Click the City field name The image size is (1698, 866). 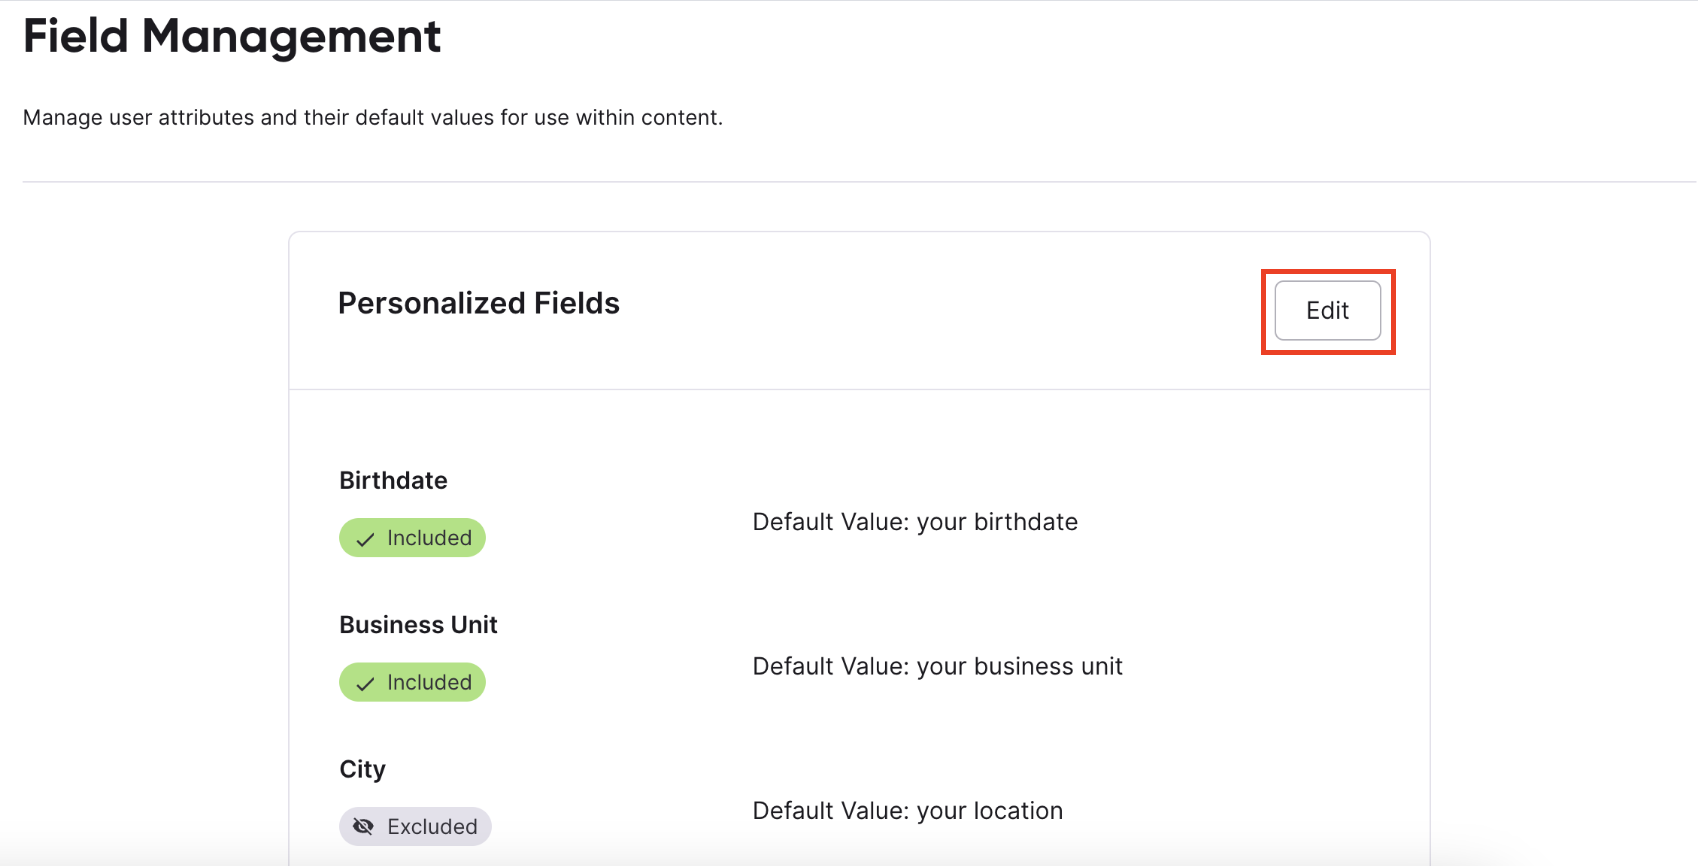(362, 769)
